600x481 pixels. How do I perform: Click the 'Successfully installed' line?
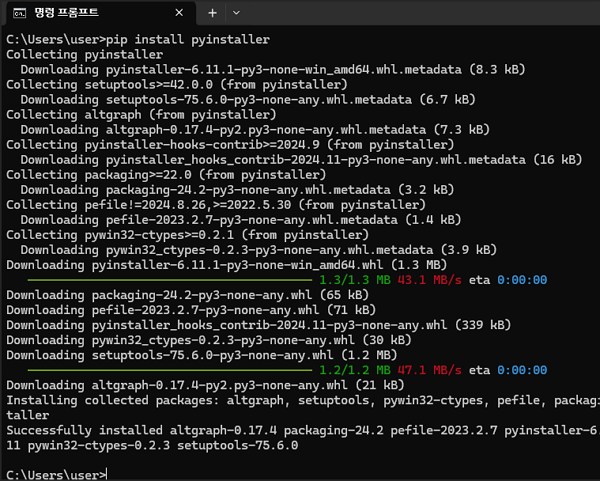[x=303, y=430]
